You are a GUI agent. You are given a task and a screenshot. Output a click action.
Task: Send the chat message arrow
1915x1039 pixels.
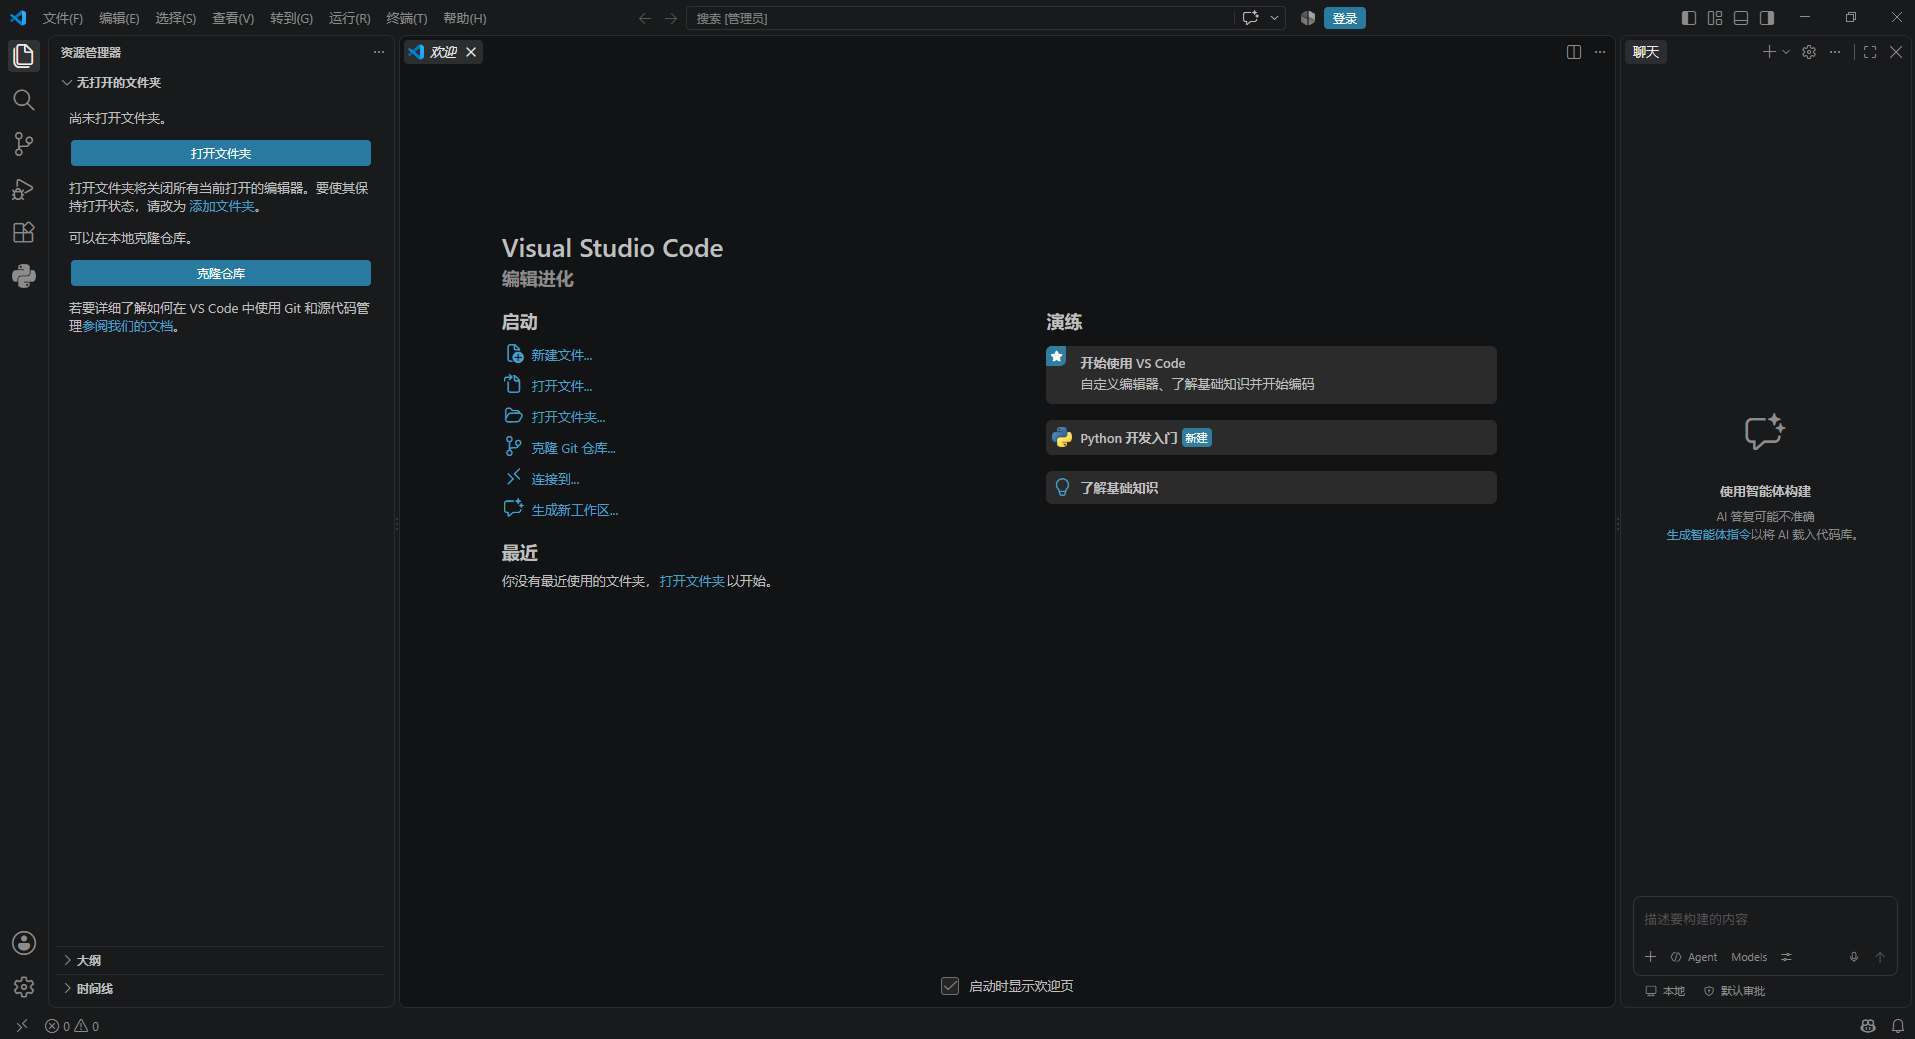[x=1880, y=957]
